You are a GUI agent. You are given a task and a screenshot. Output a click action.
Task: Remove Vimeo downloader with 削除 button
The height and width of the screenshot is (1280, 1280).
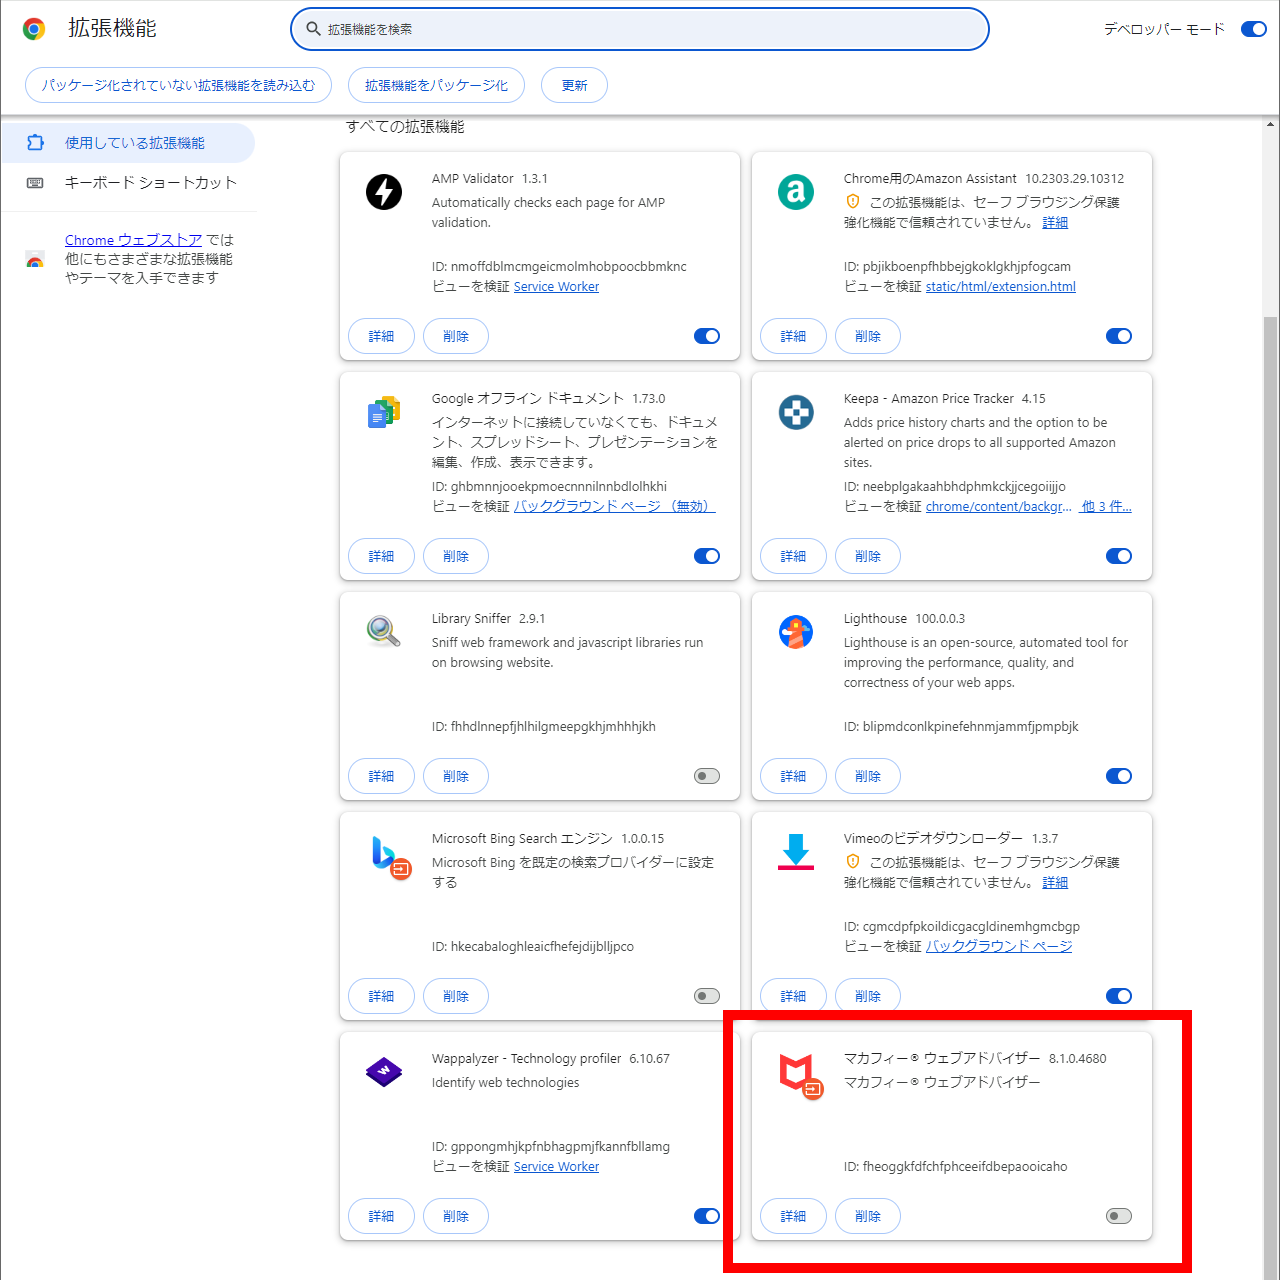pos(868,996)
